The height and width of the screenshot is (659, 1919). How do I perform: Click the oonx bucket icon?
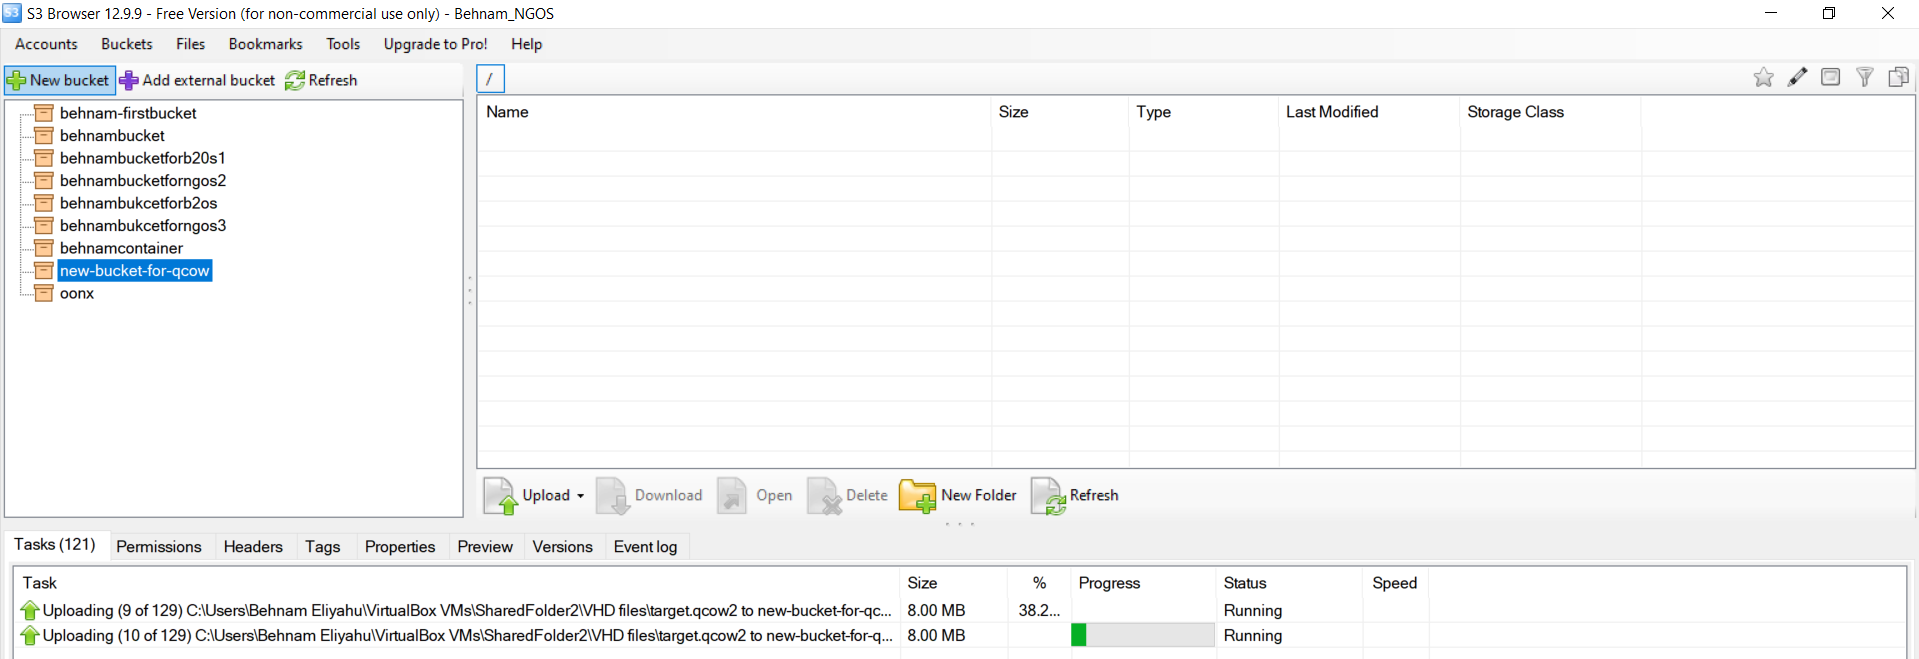[x=44, y=293]
